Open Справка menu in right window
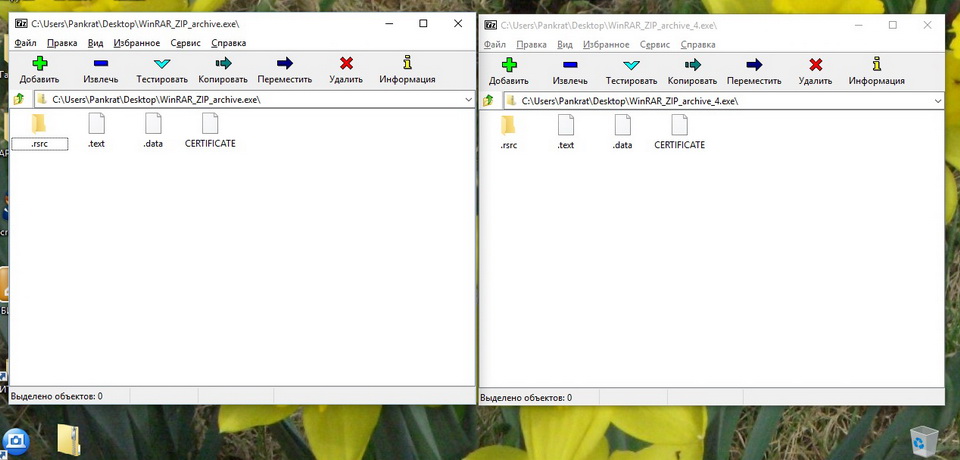The height and width of the screenshot is (460, 960). point(698,45)
